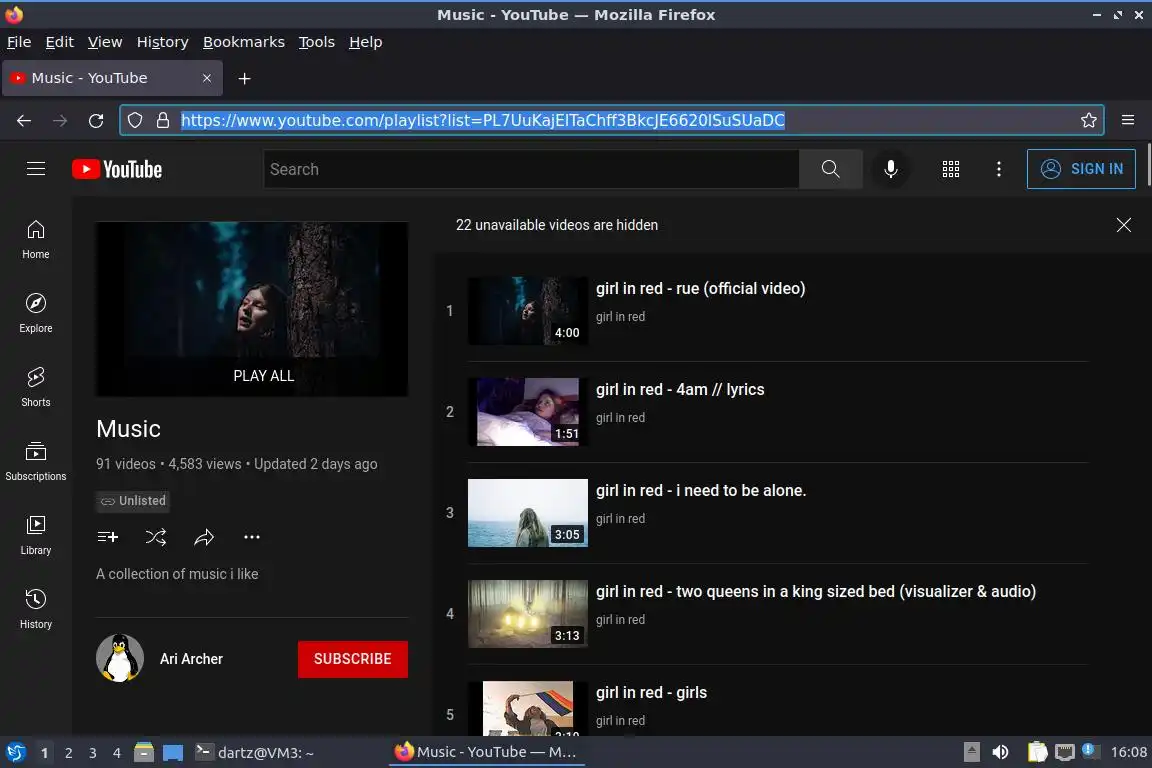Open the file manager taskbar launcher
1152x768 pixels.
(x=144, y=752)
